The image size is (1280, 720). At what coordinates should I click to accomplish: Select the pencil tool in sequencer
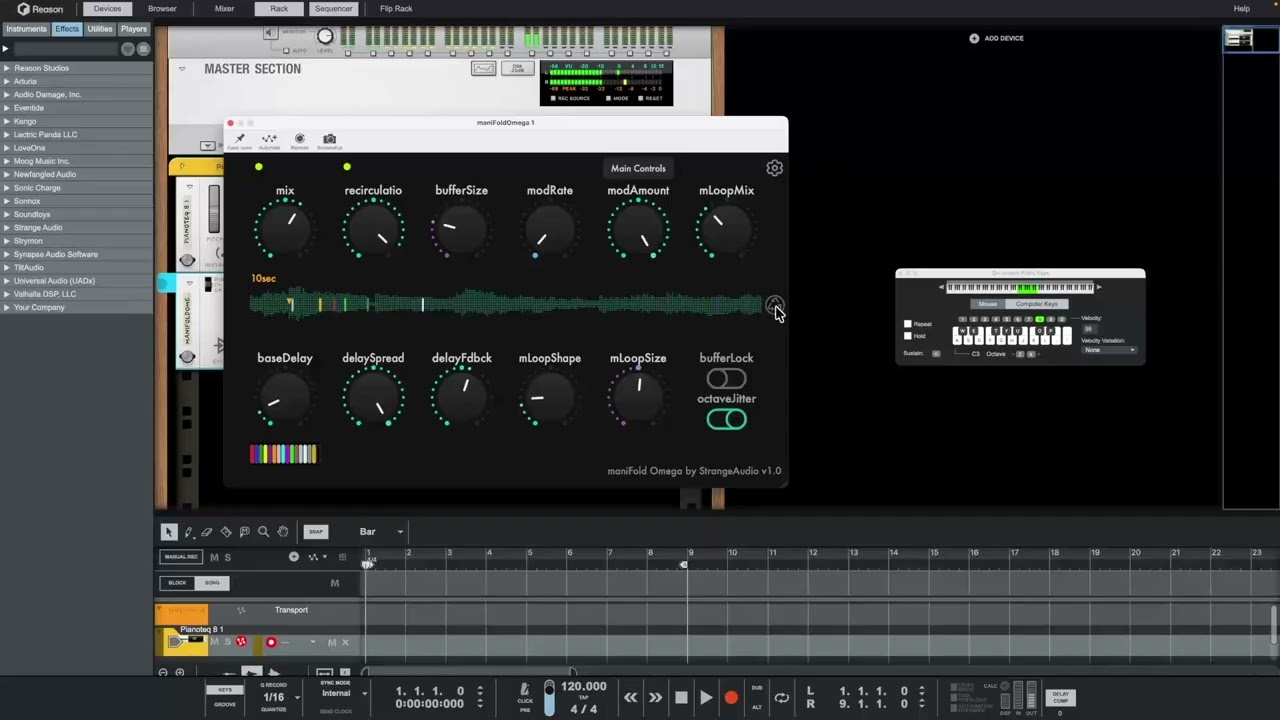pyautogui.click(x=188, y=532)
